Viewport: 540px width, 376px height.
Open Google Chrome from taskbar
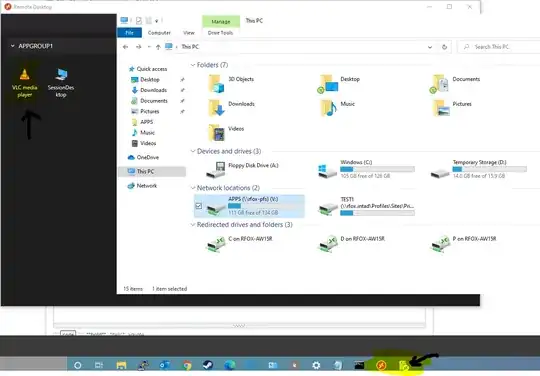point(187,365)
